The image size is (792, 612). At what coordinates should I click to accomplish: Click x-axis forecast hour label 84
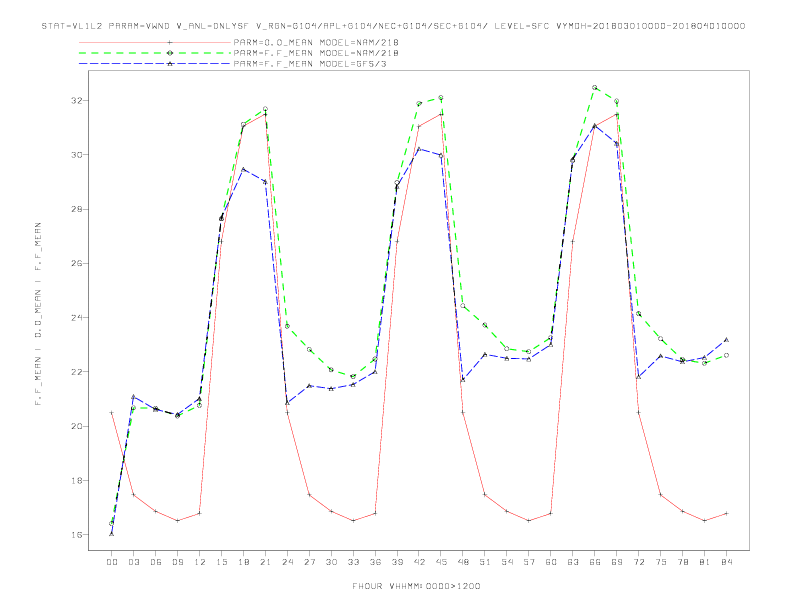point(727,562)
